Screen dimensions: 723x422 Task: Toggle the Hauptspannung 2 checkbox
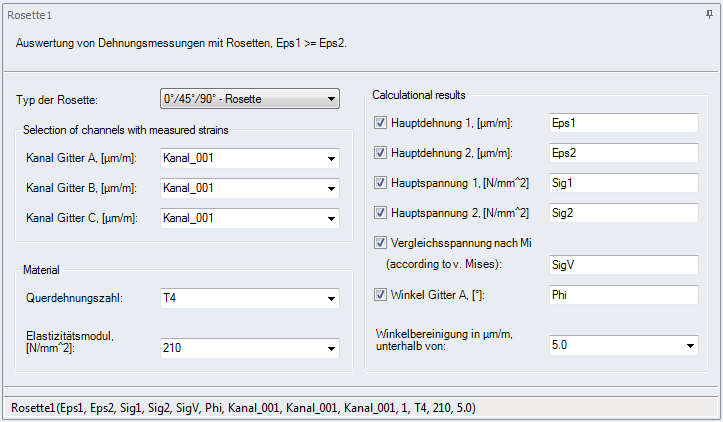(380, 213)
